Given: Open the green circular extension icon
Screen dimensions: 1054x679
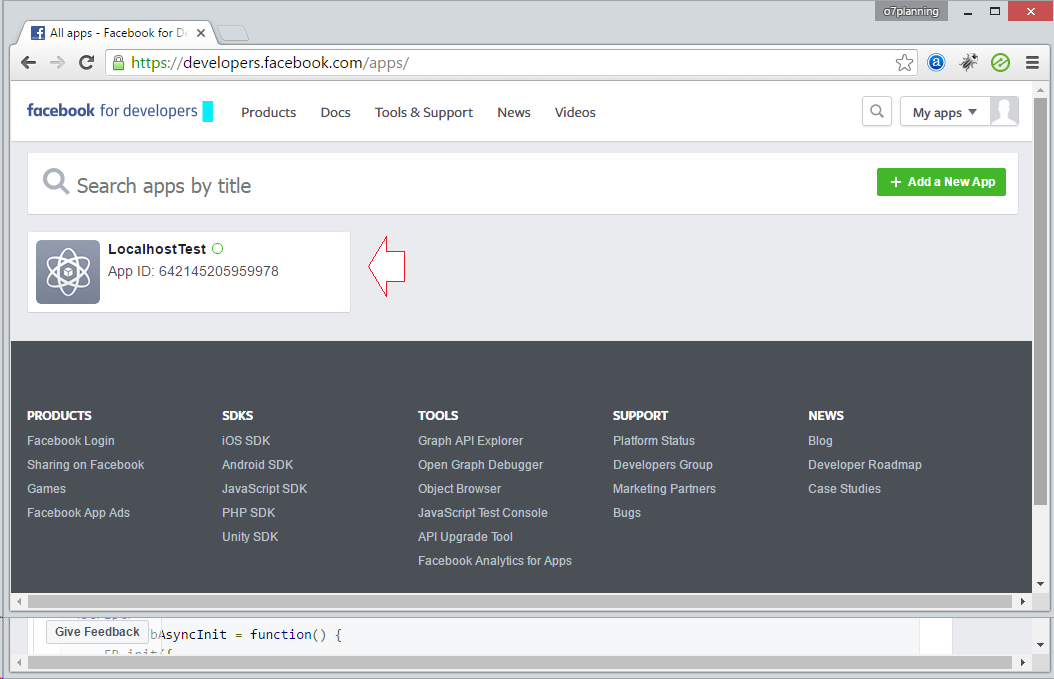Looking at the screenshot, I should coord(1000,63).
